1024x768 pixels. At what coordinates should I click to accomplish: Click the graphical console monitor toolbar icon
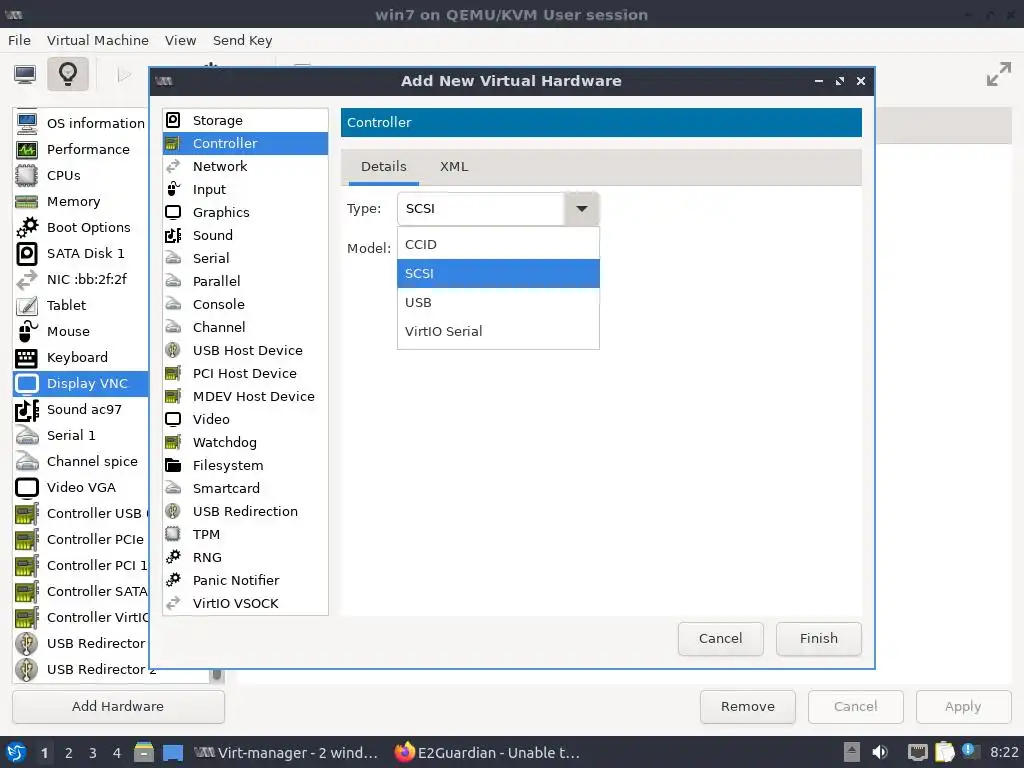coord(25,74)
